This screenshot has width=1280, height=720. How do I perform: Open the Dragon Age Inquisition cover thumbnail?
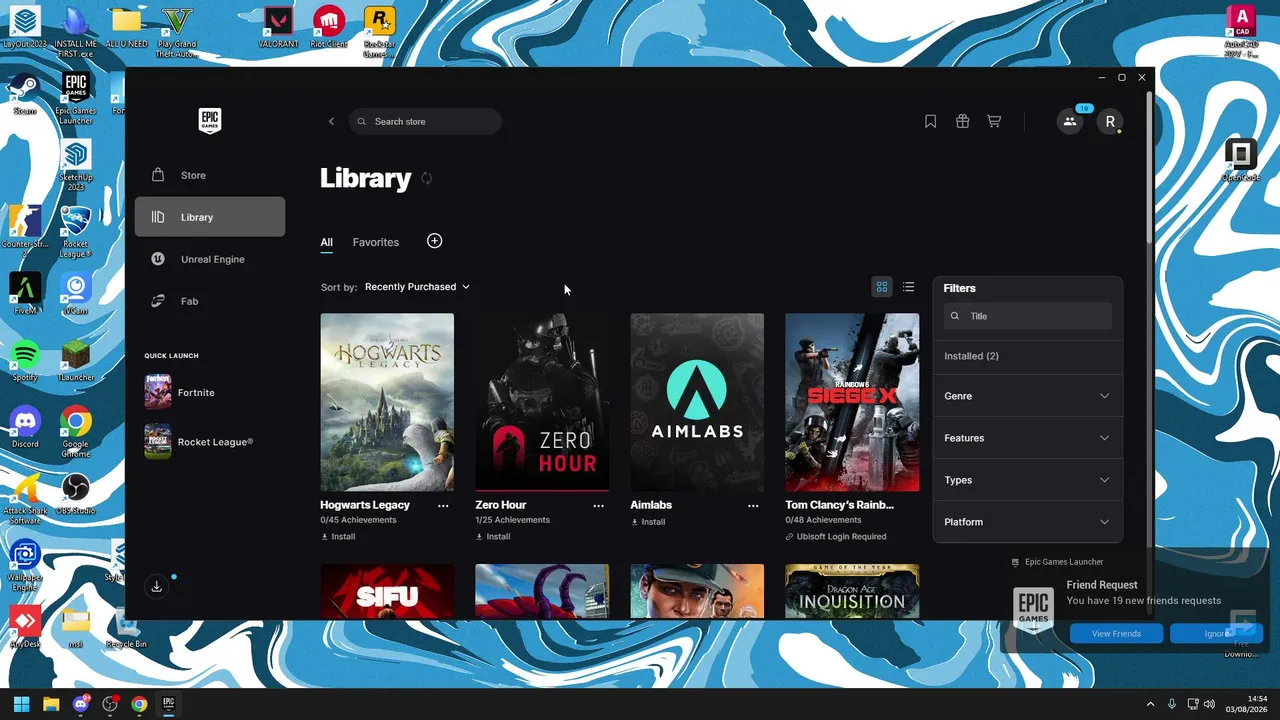pyautogui.click(x=852, y=591)
